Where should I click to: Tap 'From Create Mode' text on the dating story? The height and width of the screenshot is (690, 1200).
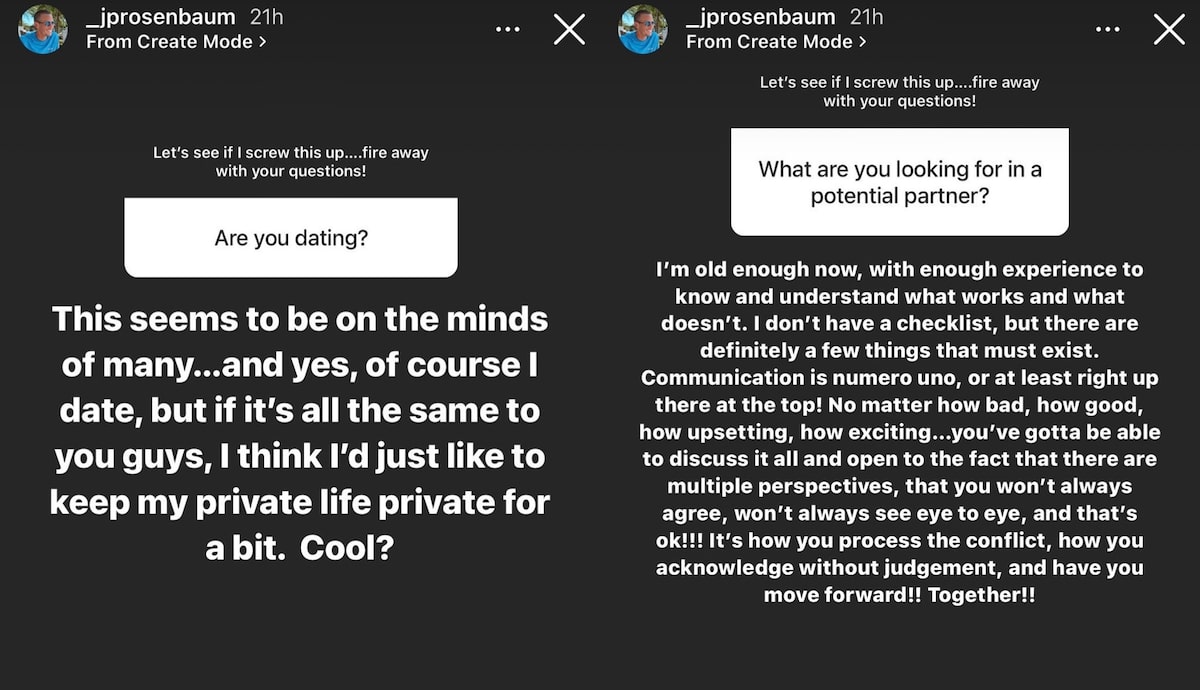tap(169, 42)
